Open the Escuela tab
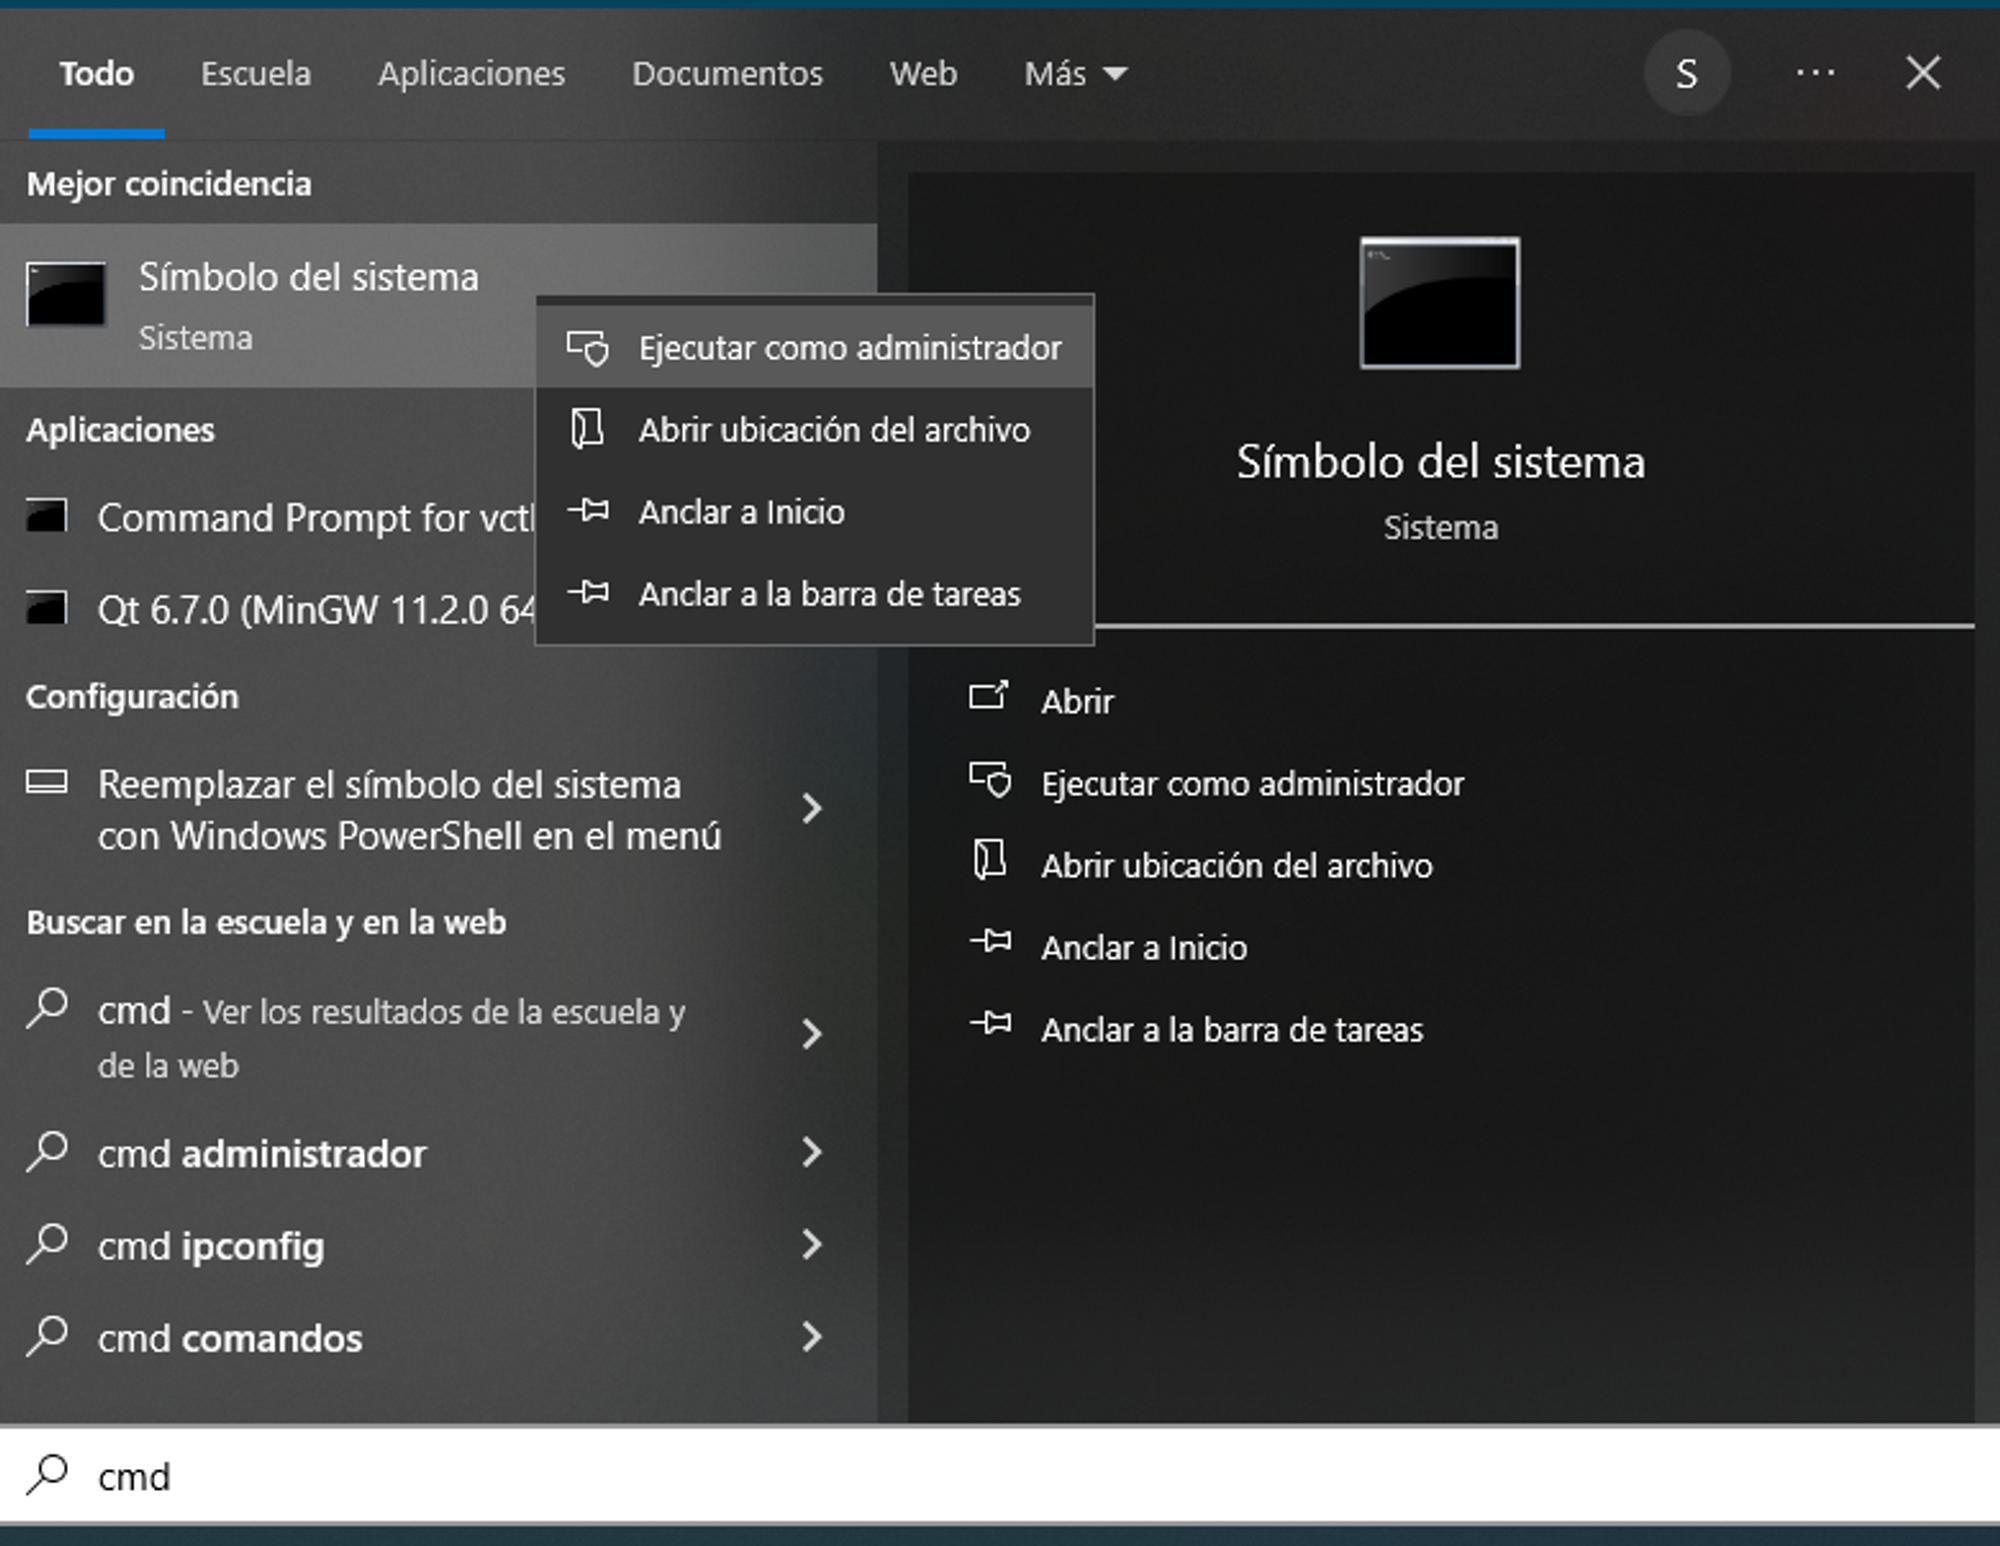The width and height of the screenshot is (2000, 1546). pyautogui.click(x=256, y=74)
